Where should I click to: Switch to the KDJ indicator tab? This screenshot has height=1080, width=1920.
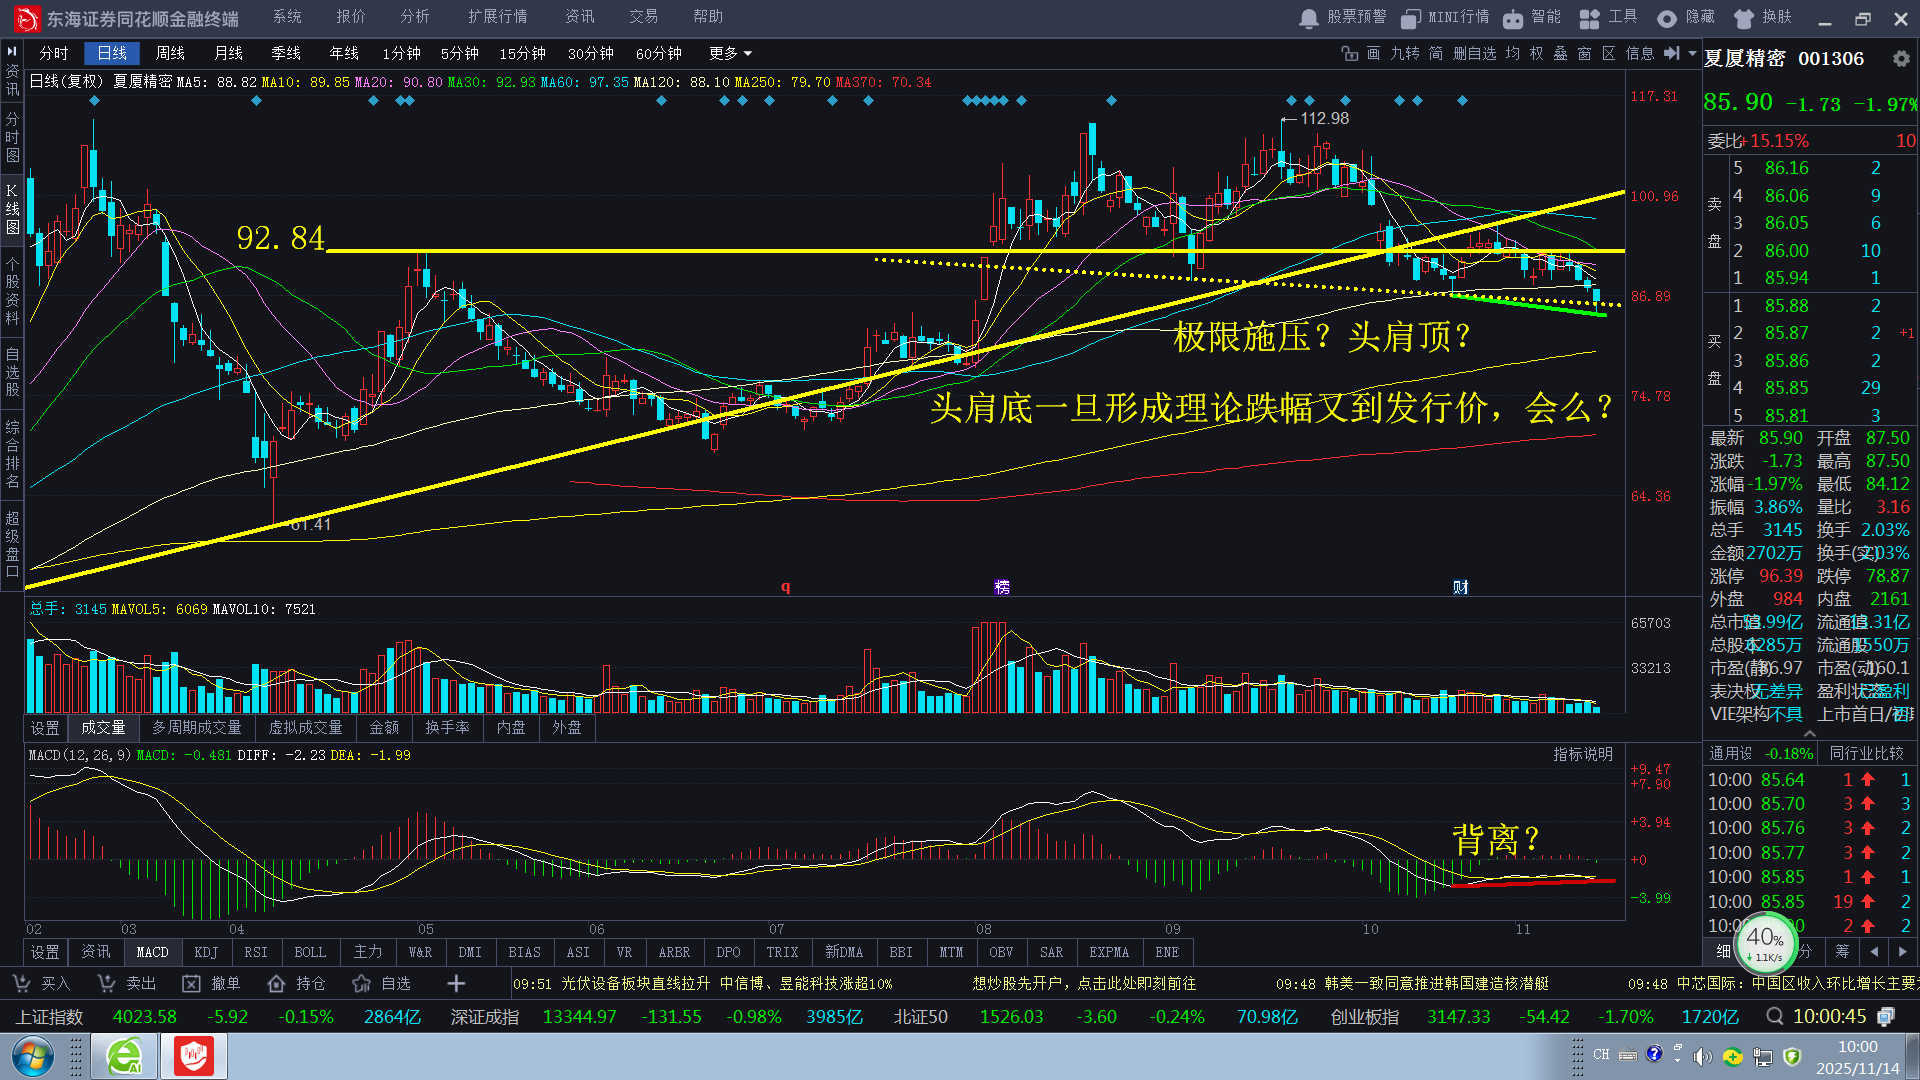click(x=206, y=952)
